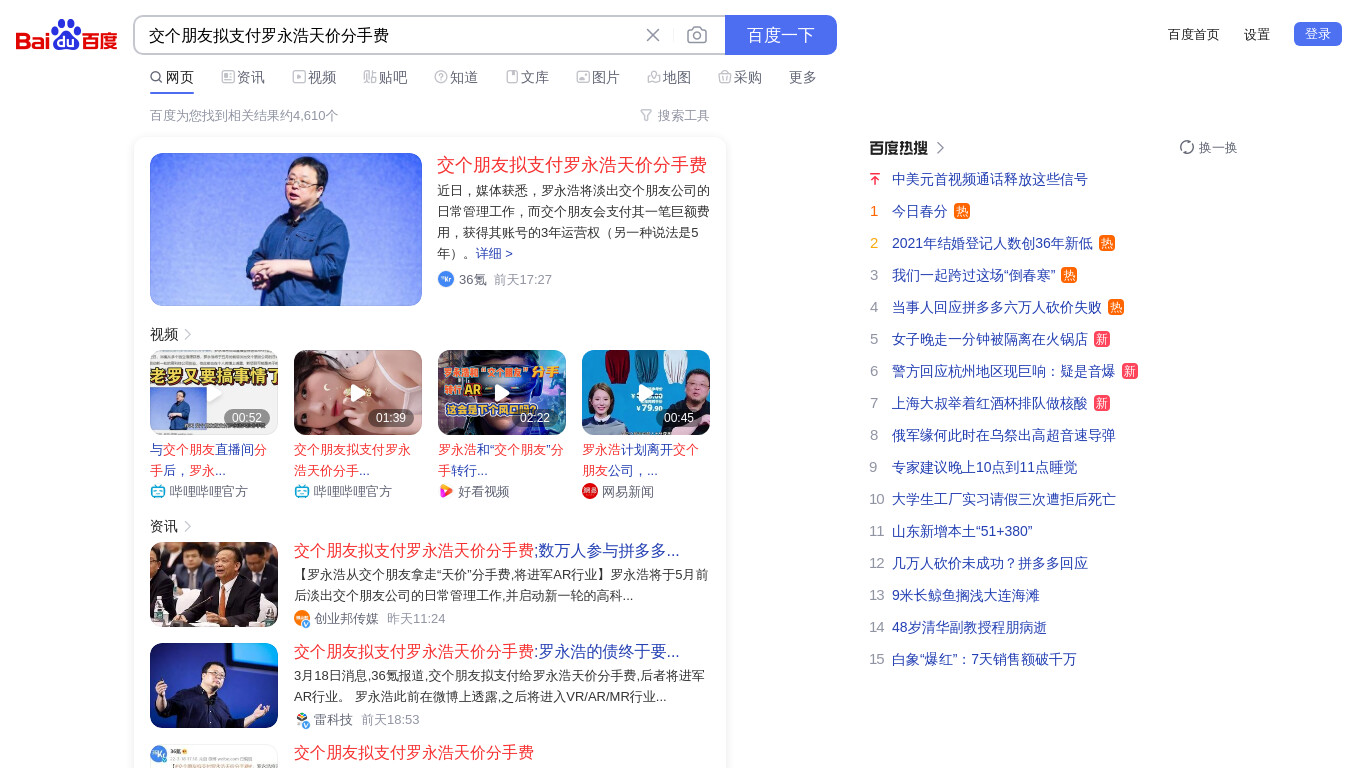Clear the search box with the X icon

(x=653, y=35)
